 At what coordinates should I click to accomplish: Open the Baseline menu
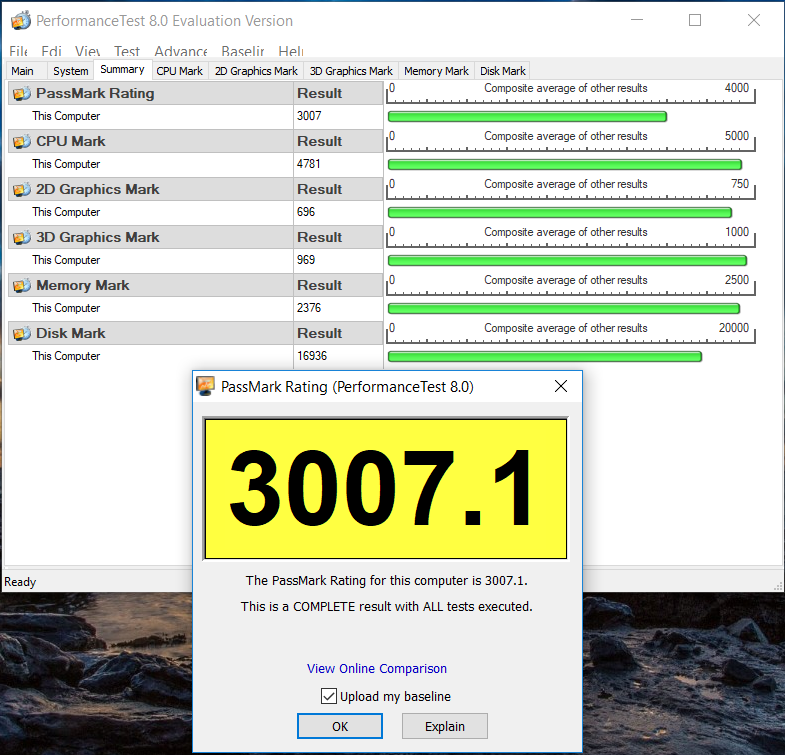coord(243,51)
